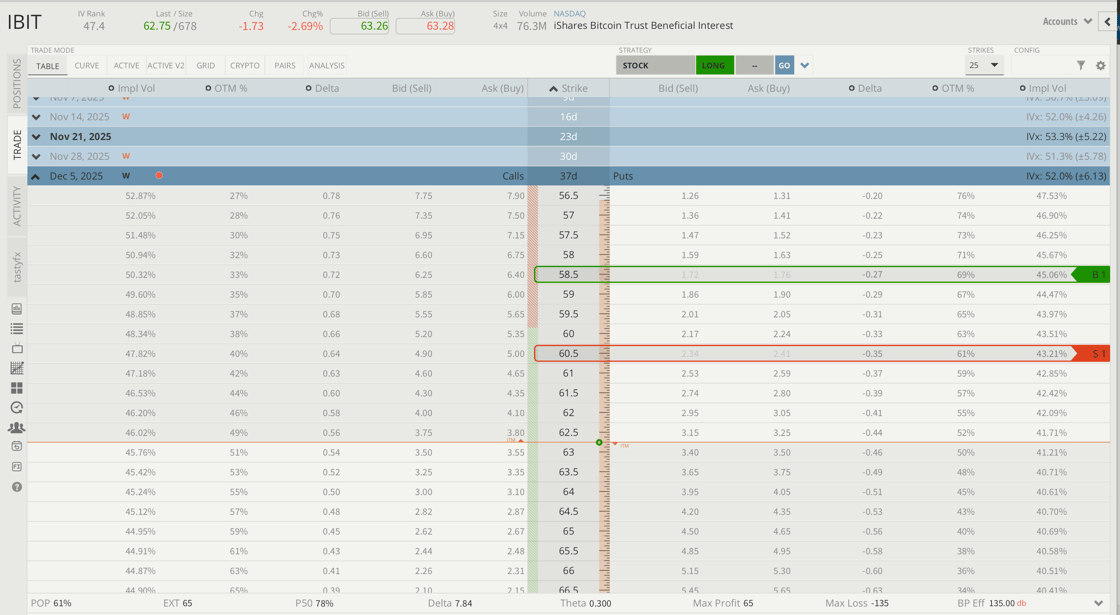Click the Max Profit 65 value in footer
The height and width of the screenshot is (615, 1120).
tap(748, 604)
